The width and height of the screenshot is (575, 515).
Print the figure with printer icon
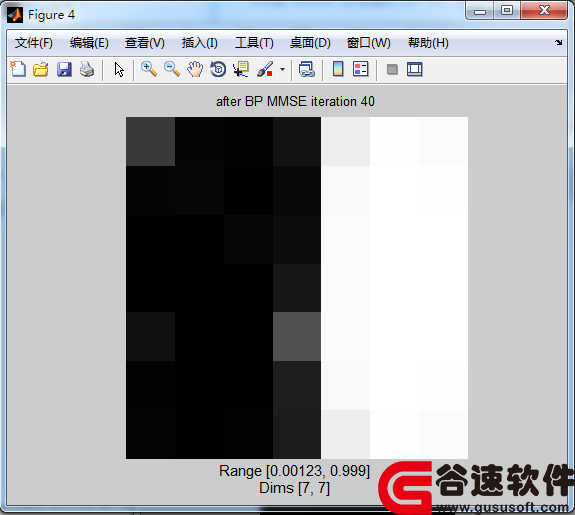click(x=87, y=69)
